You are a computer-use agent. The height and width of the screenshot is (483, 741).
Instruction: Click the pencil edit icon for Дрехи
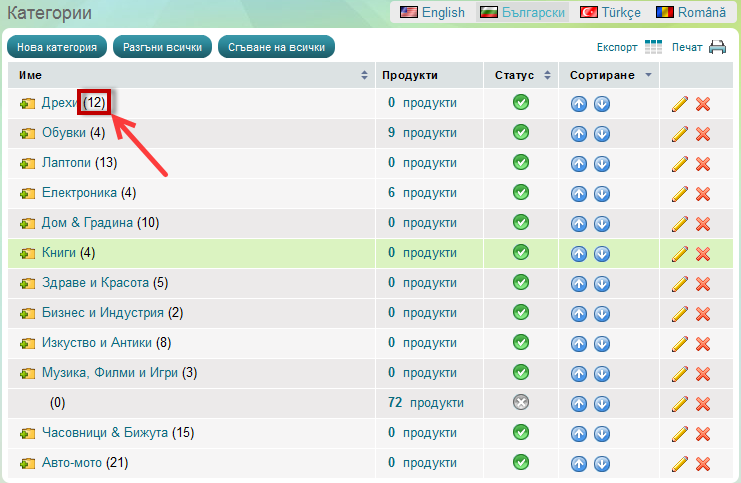coord(680,104)
